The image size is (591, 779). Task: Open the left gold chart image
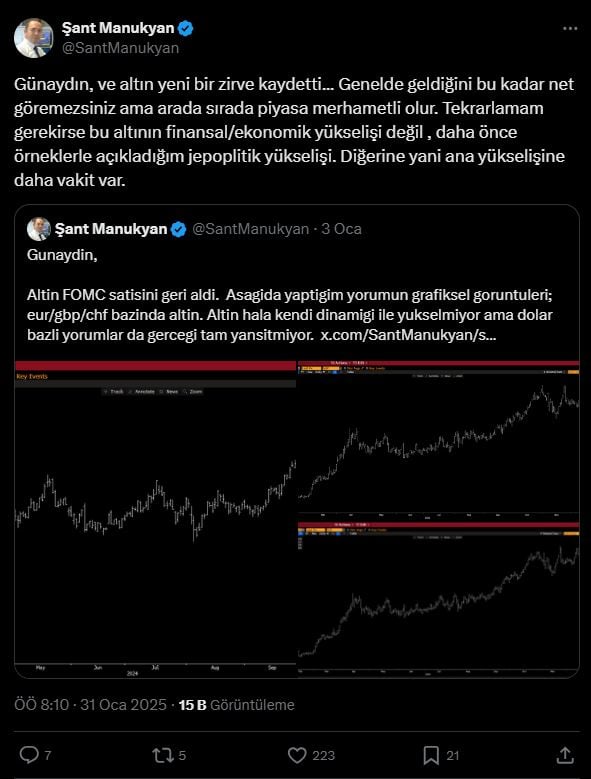[155, 519]
